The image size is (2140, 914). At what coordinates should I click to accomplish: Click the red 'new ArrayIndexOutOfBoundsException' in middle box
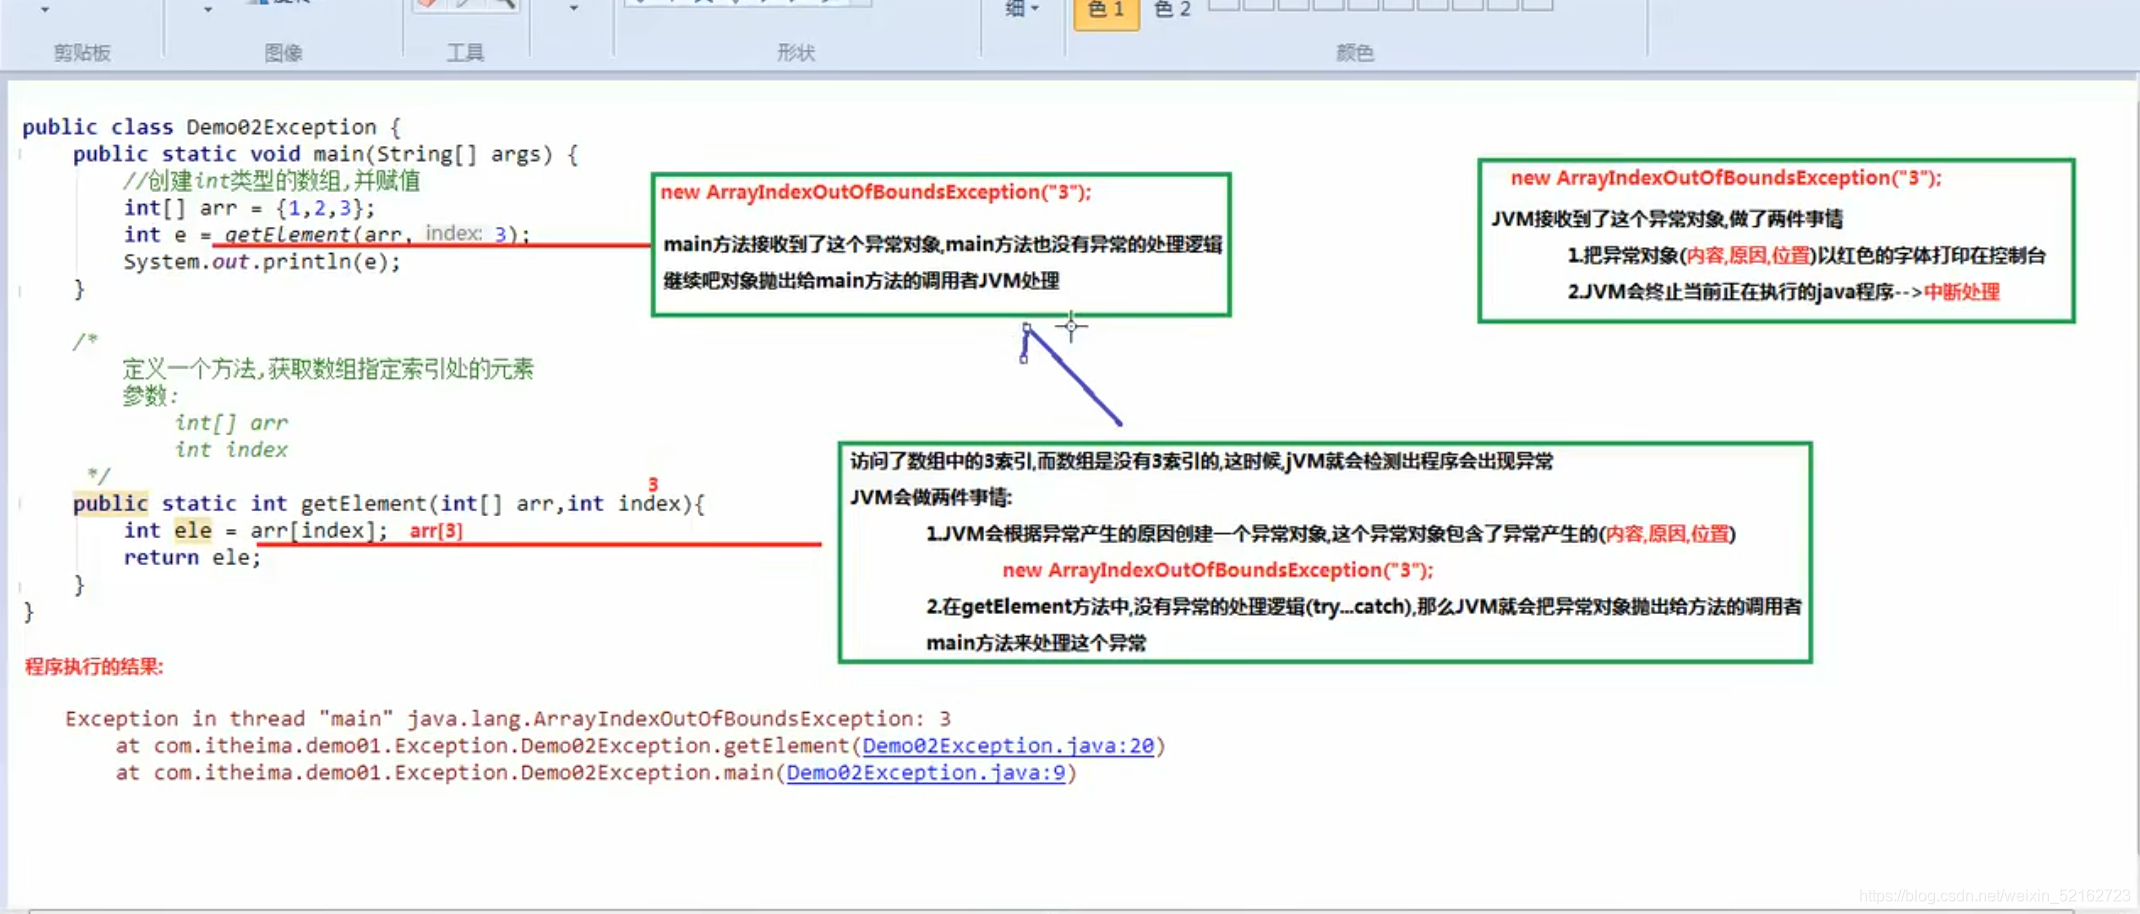pos(876,192)
